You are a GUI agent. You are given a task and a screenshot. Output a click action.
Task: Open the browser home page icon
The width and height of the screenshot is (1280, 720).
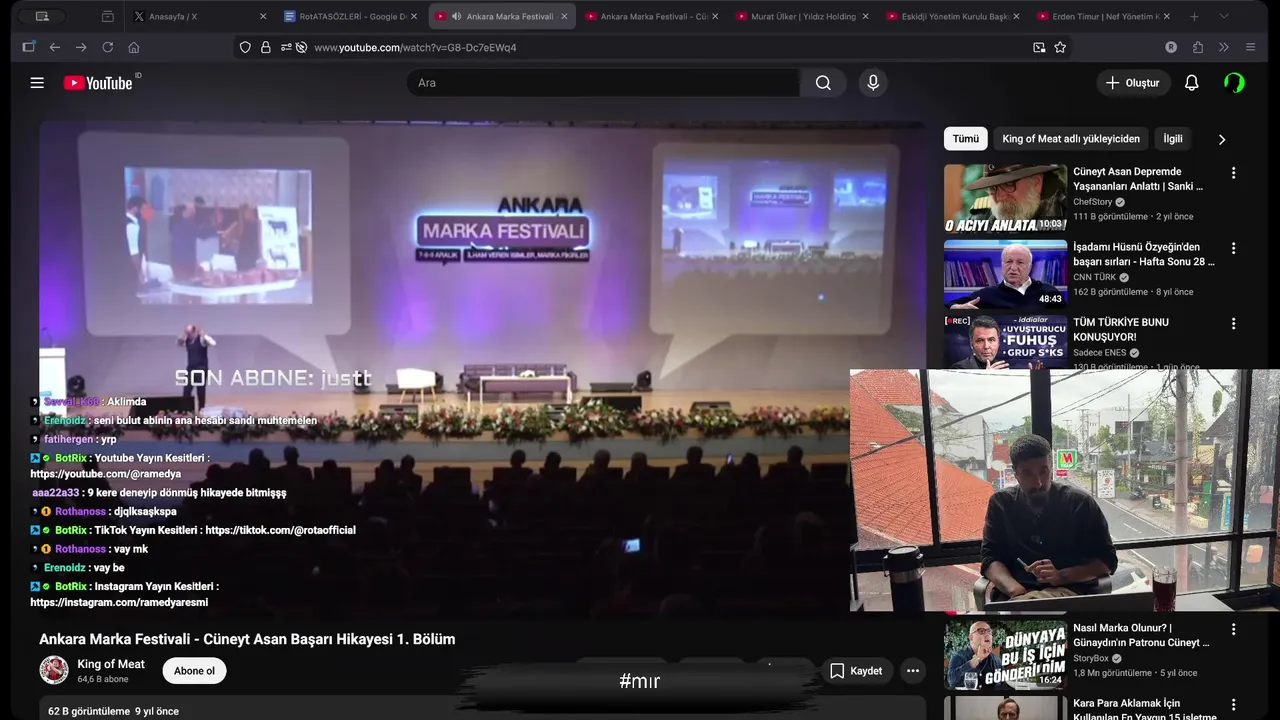tap(134, 47)
